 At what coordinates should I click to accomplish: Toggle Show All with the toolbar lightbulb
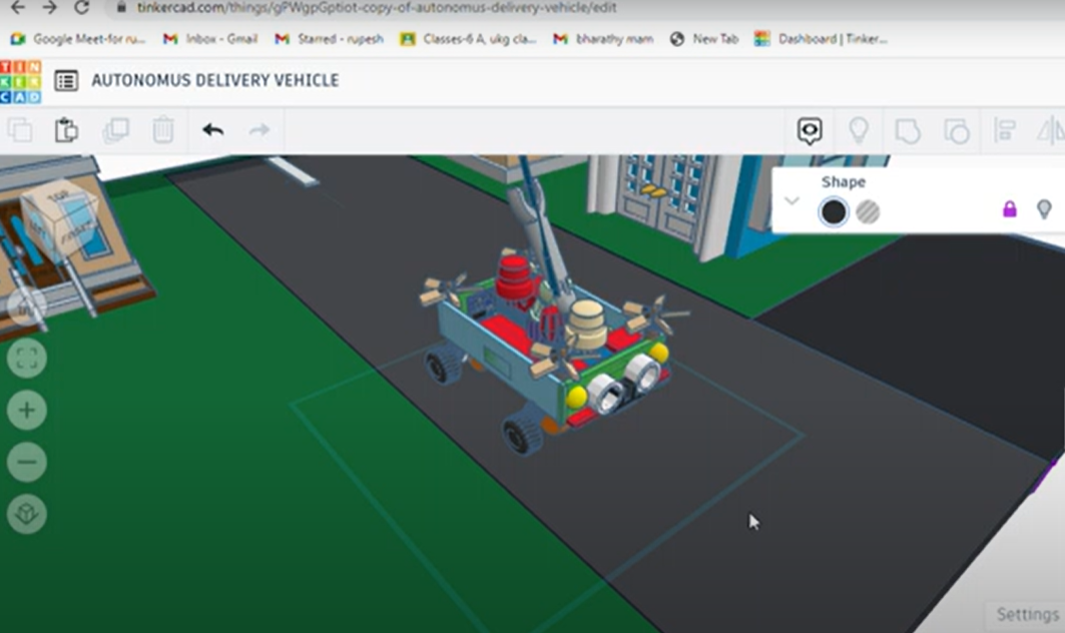(x=858, y=130)
